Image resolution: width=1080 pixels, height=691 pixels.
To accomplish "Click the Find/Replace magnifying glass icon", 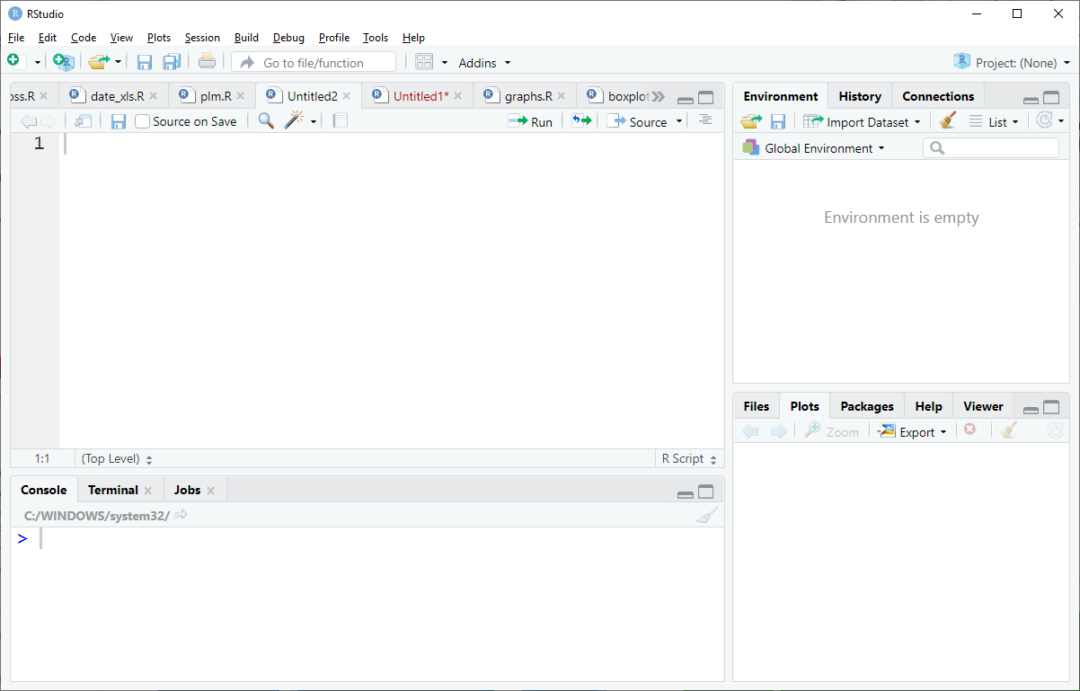I will [266, 121].
